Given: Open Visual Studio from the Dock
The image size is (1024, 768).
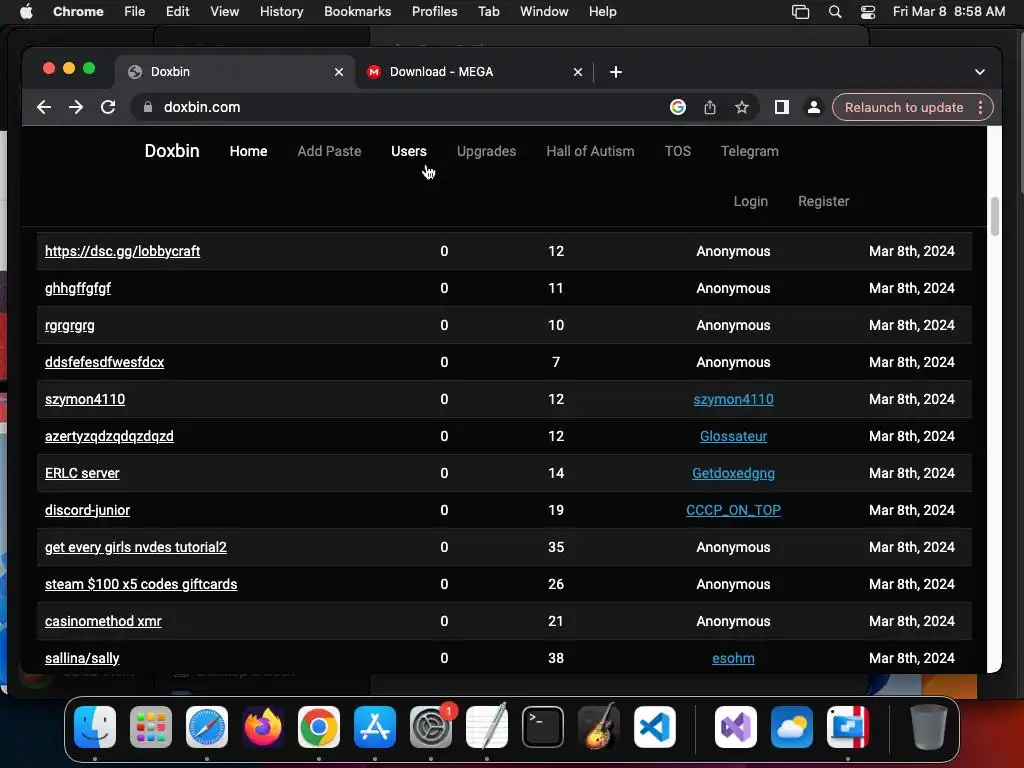Looking at the screenshot, I should point(736,727).
